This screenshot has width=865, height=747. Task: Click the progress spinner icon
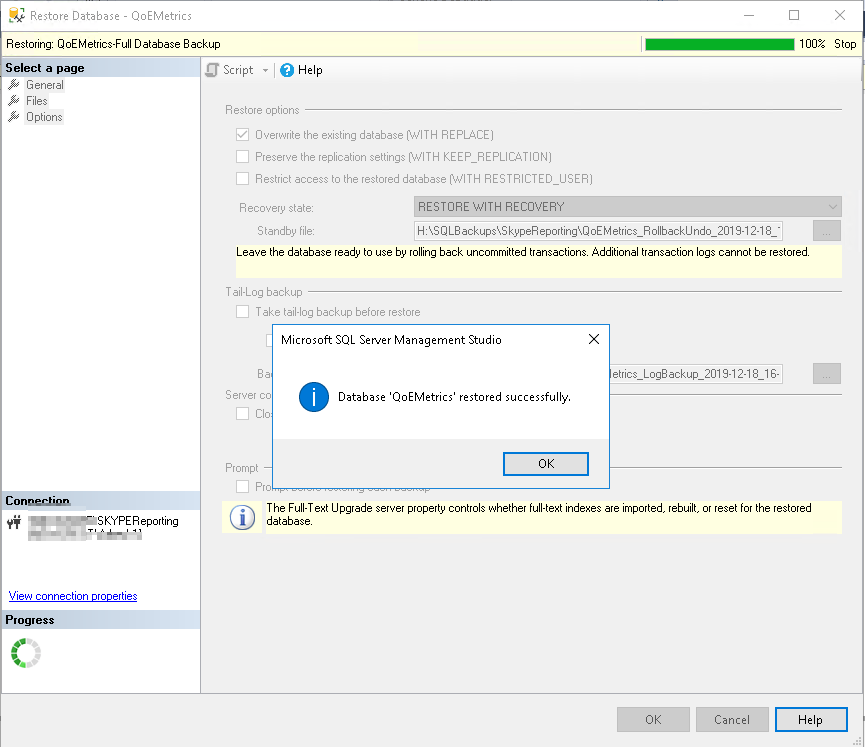point(26,653)
